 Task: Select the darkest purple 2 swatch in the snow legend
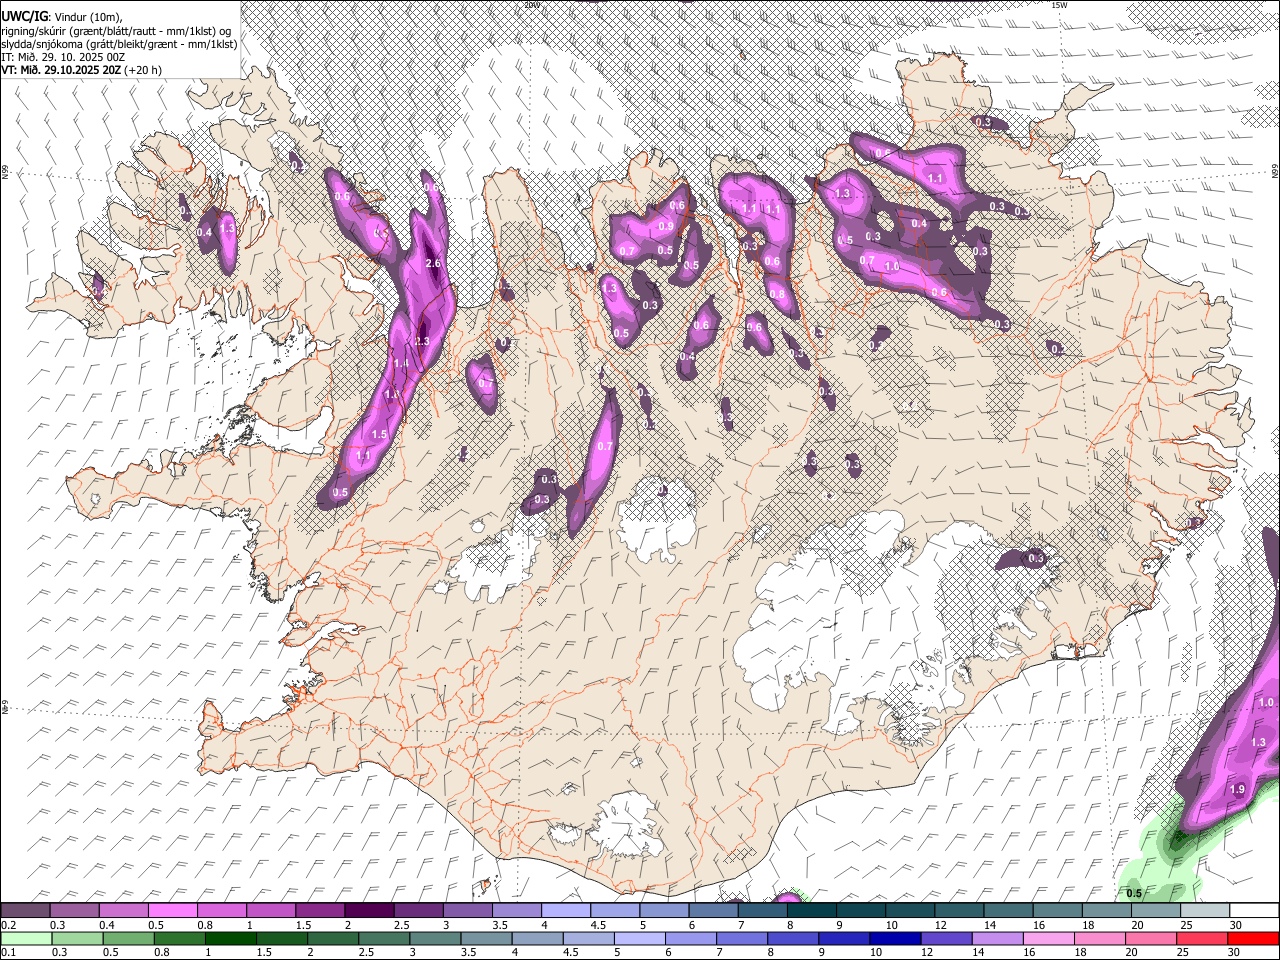click(369, 910)
